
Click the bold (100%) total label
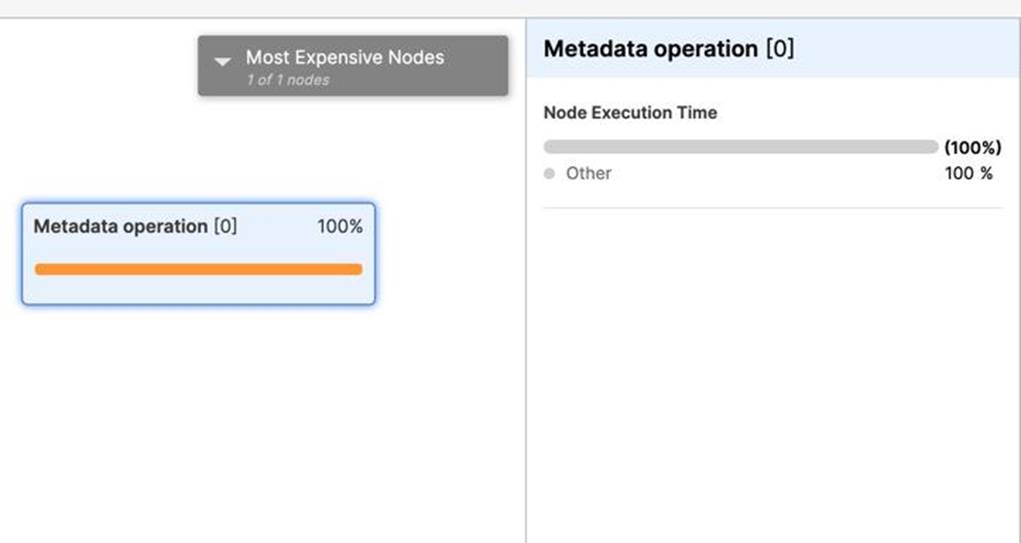tap(972, 148)
